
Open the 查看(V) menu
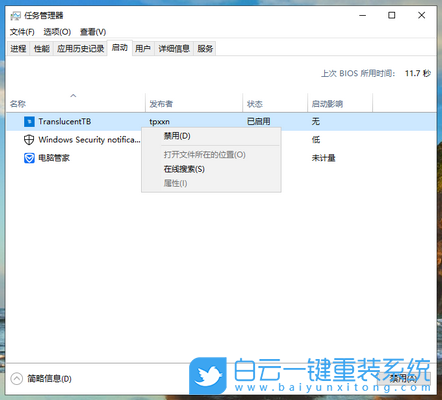click(93, 32)
